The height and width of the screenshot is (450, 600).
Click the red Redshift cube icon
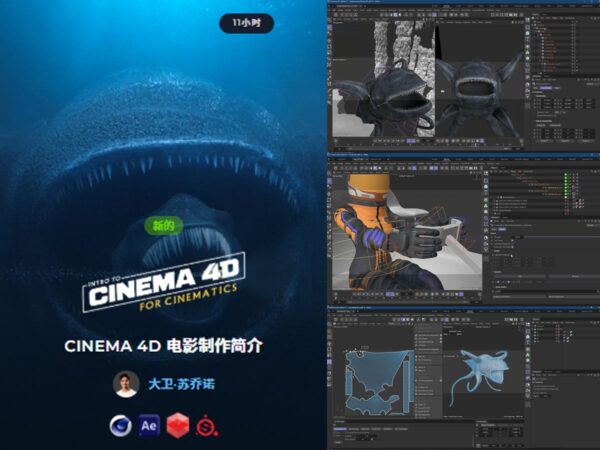point(178,425)
